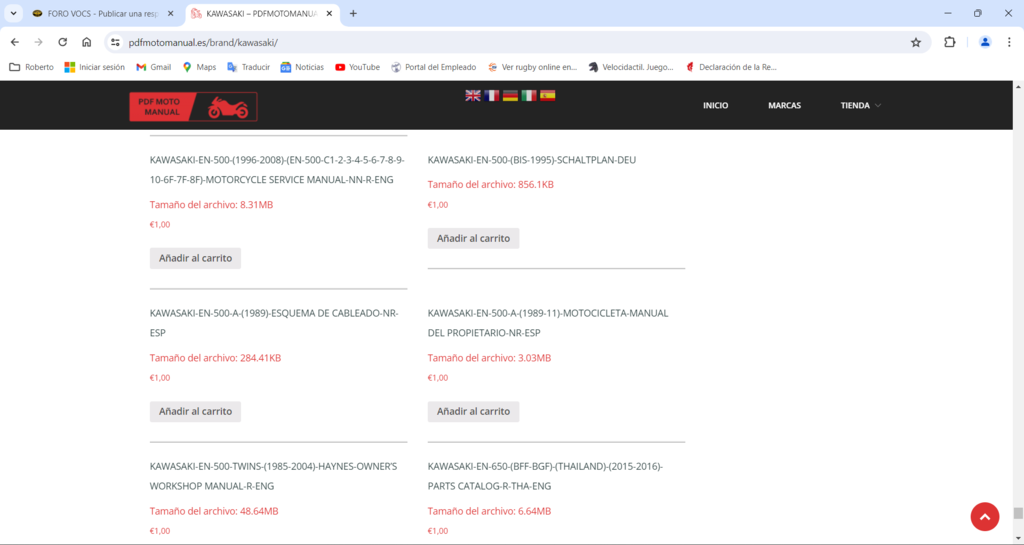
Task: Click 'Tamaño del archivo: 856.1KB' text
Action: (x=490, y=185)
